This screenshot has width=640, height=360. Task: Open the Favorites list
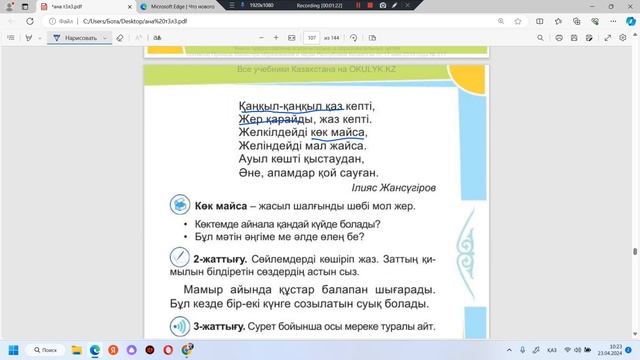point(558,21)
